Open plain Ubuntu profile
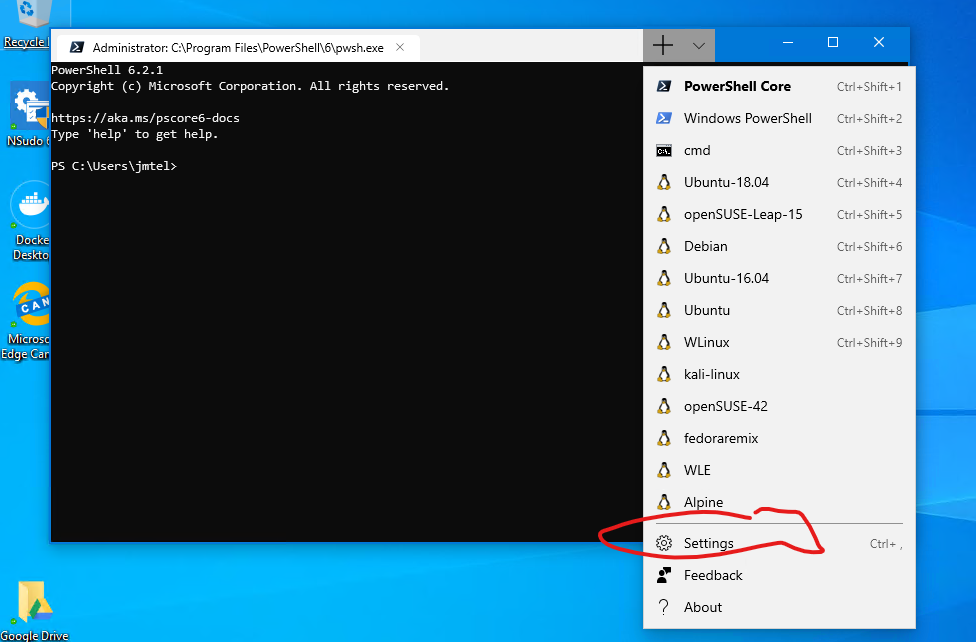The image size is (976, 642). tap(779, 310)
